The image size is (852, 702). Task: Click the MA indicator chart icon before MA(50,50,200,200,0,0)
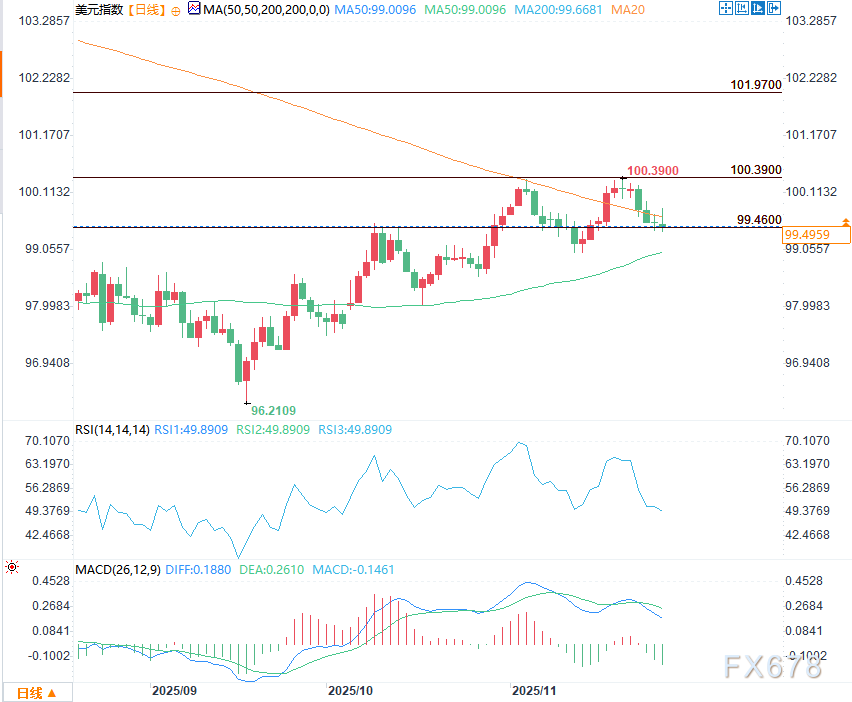pos(193,9)
